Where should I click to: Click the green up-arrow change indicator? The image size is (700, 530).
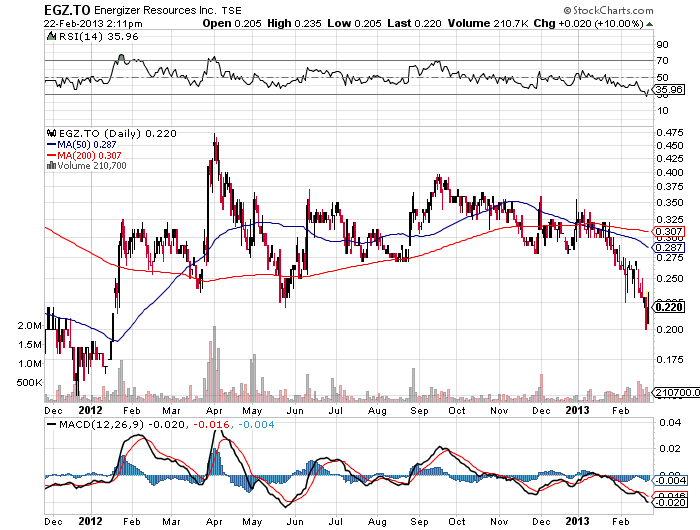(x=649, y=24)
